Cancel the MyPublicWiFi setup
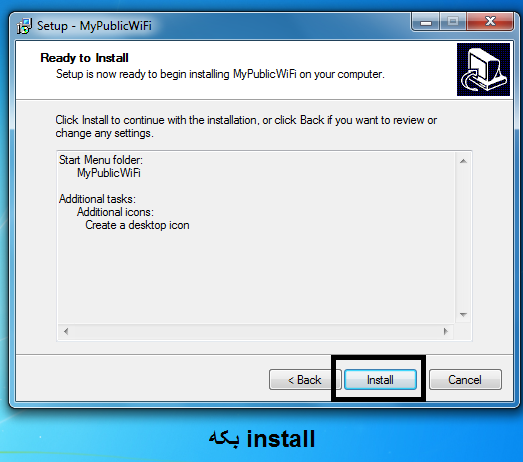The image size is (523, 462). click(x=465, y=380)
